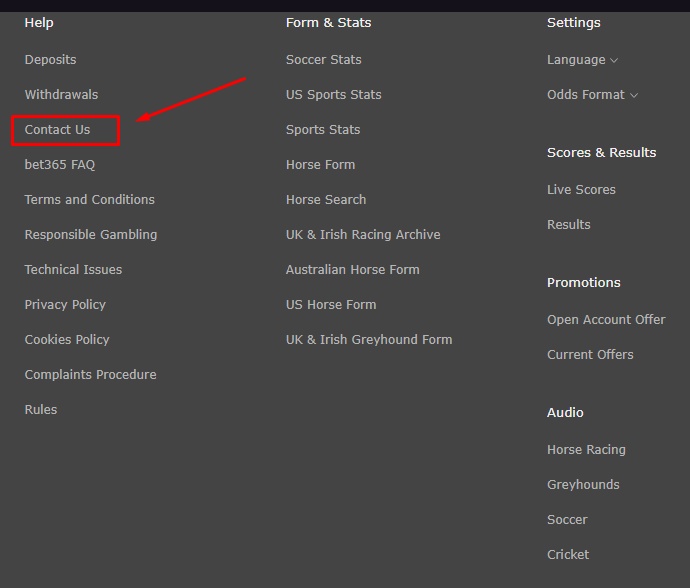Viewport: 690px width, 588px height.
Task: Open the Sports Stats link
Action: [323, 129]
